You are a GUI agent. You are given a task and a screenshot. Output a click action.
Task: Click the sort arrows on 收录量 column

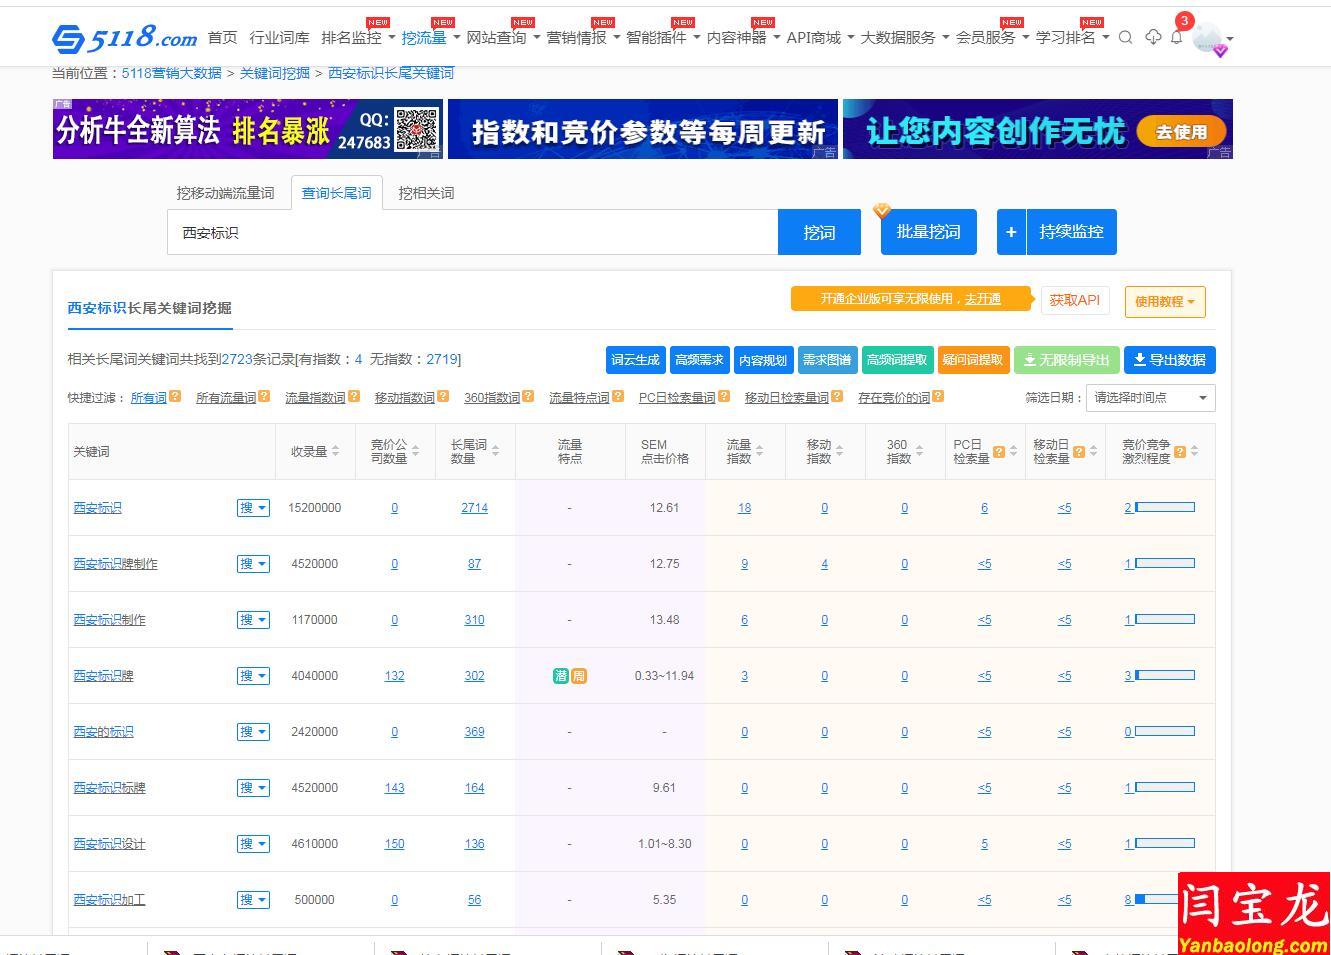click(336, 452)
